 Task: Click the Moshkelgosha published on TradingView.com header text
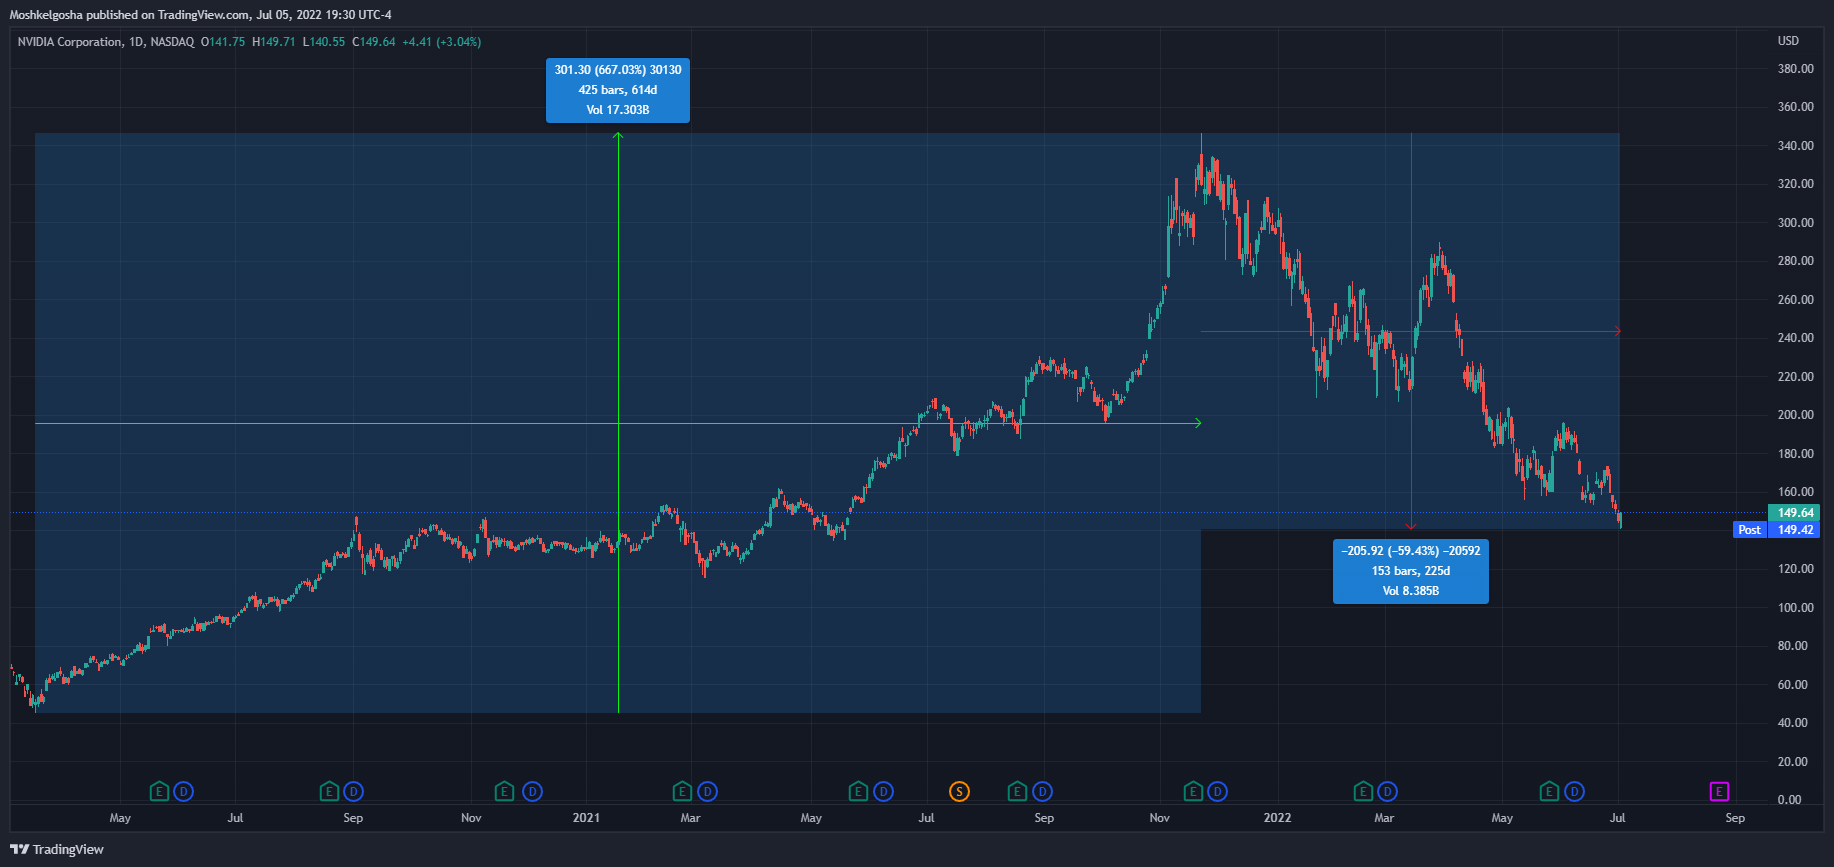pyautogui.click(x=200, y=15)
